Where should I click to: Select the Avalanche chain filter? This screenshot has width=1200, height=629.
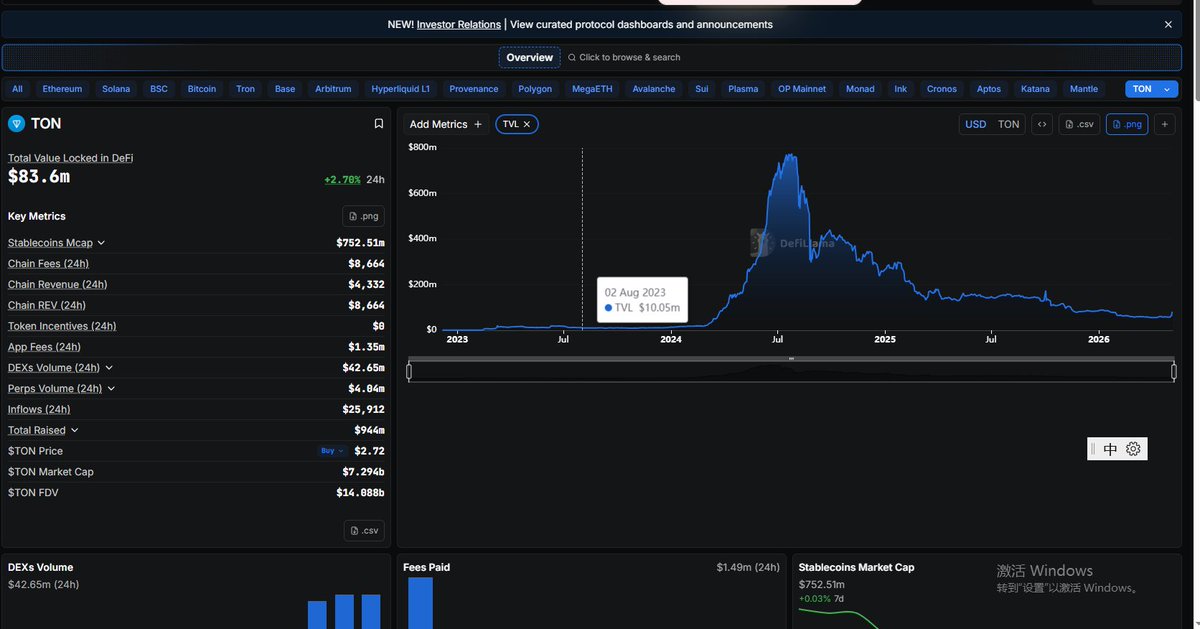click(654, 89)
